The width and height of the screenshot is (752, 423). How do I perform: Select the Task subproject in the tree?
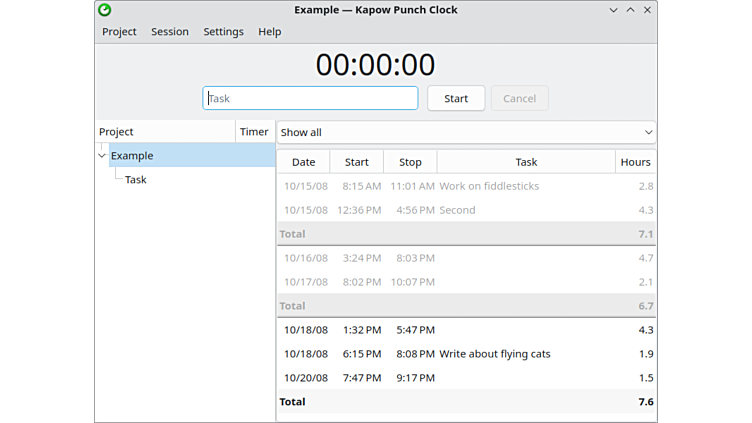136,180
